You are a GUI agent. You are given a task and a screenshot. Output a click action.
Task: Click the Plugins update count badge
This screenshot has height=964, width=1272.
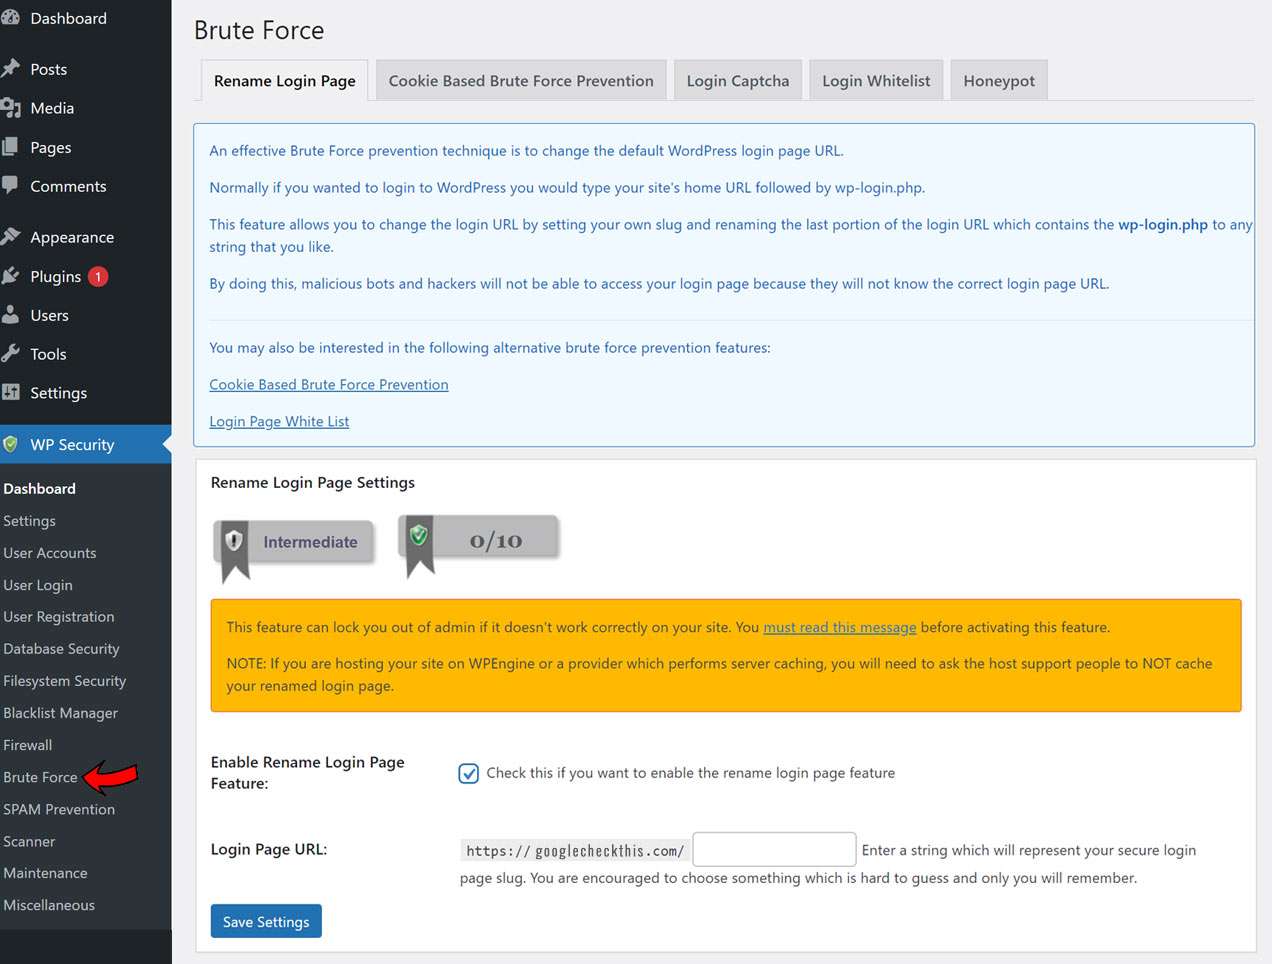[x=98, y=276]
